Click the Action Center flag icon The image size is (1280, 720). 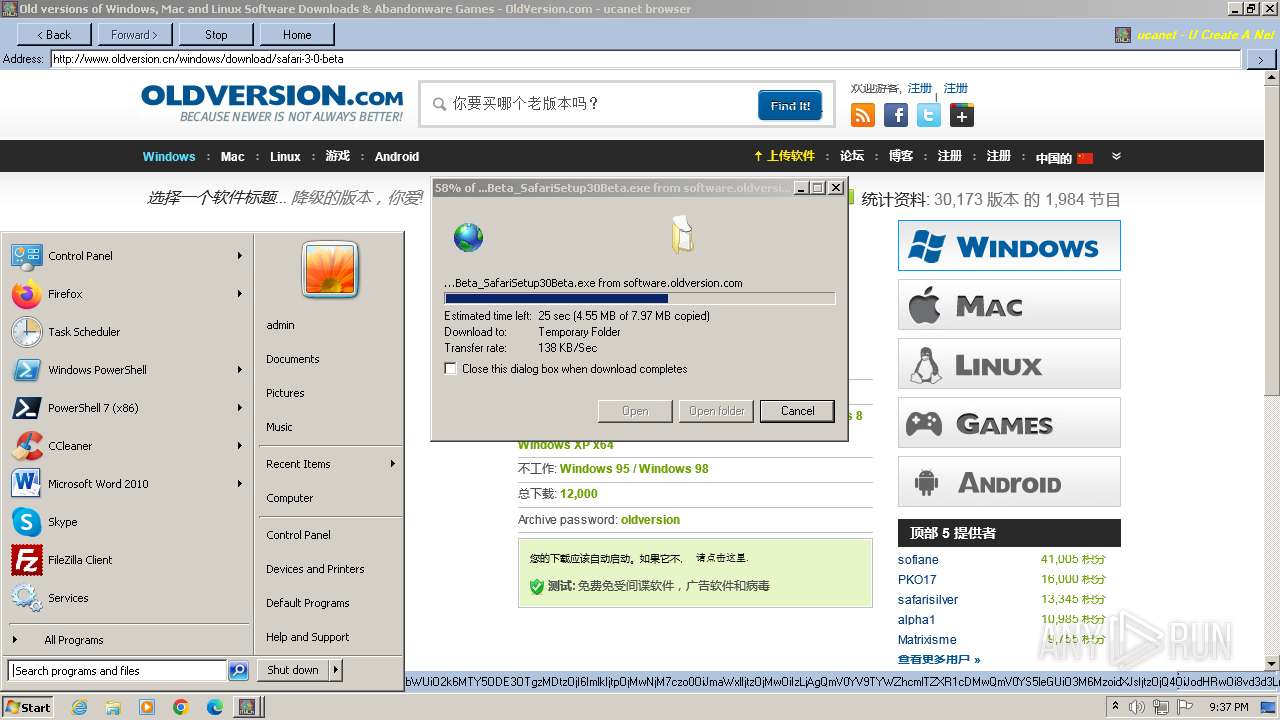click(1184, 707)
